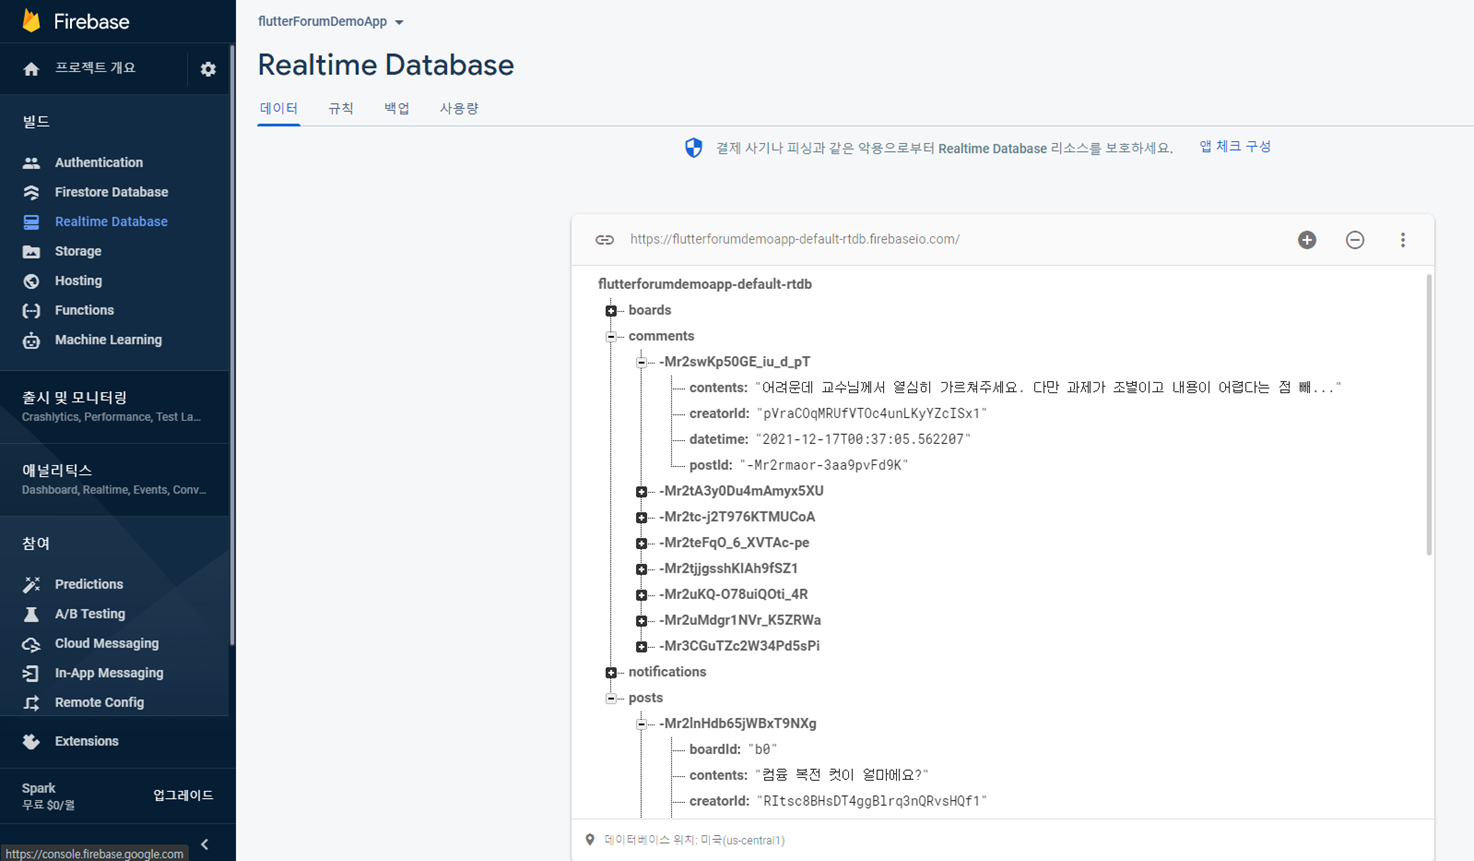The height and width of the screenshot is (861, 1474).
Task: Click the Cloud Messaging icon
Action: pyautogui.click(x=31, y=644)
